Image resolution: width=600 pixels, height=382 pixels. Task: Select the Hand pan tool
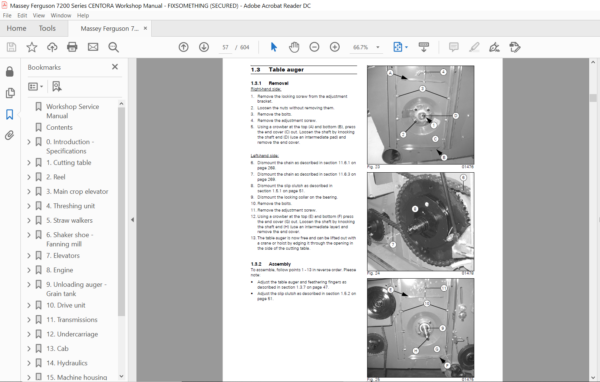[294, 47]
